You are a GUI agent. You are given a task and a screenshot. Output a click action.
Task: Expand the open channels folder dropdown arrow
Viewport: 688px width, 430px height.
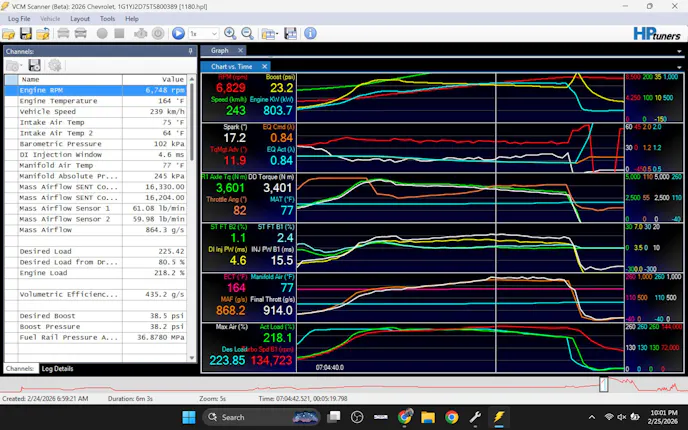pos(20,65)
